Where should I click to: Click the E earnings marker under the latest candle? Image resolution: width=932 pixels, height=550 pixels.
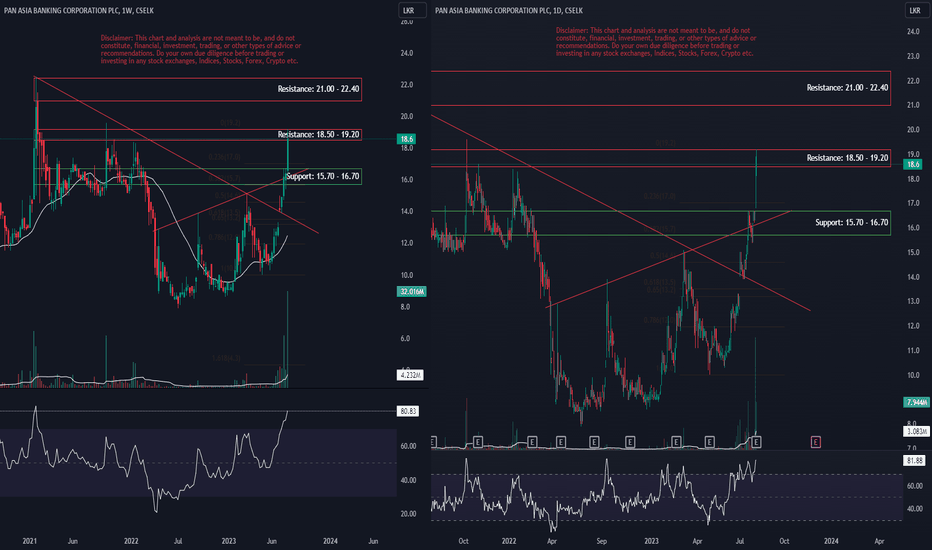pyautogui.click(x=756, y=442)
